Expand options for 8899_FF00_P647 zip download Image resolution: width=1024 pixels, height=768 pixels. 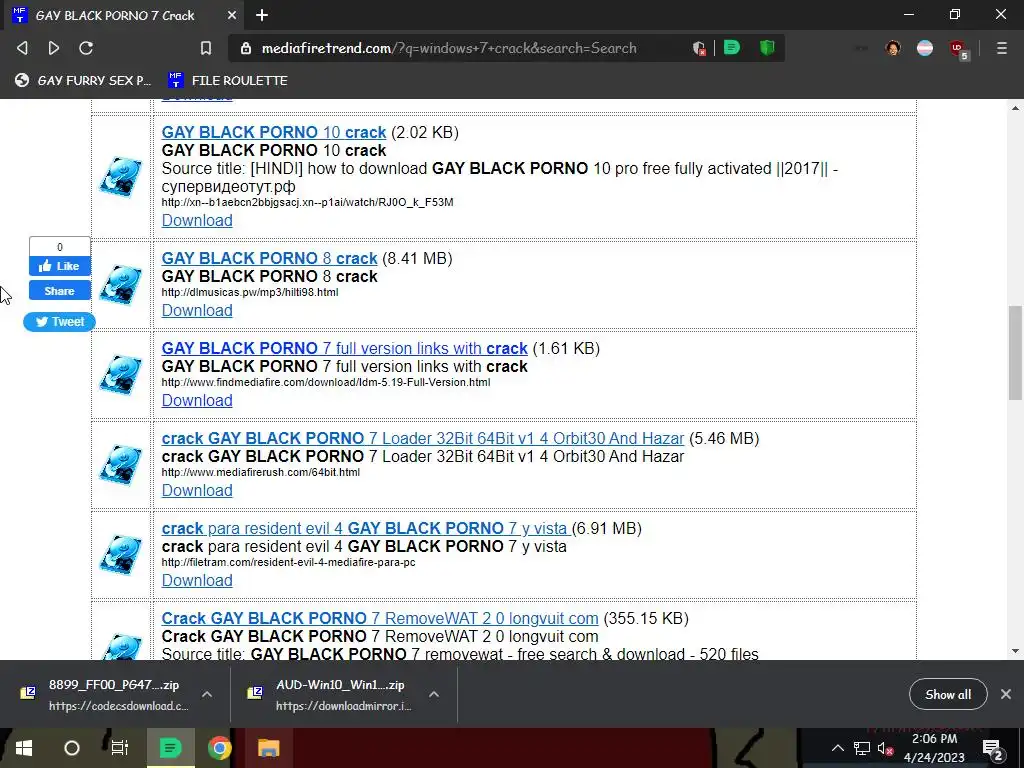click(207, 694)
